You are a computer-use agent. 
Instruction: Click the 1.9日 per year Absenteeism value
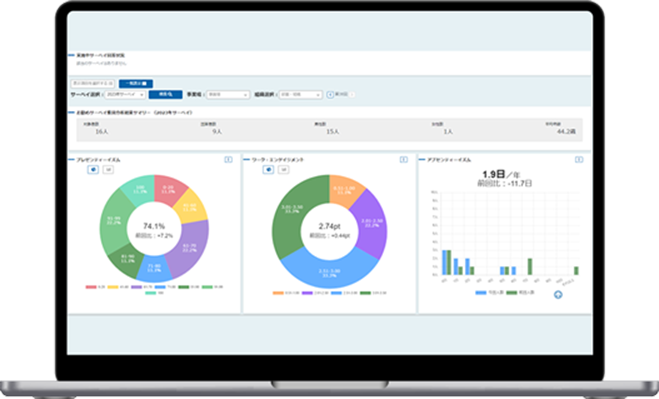[500, 174]
